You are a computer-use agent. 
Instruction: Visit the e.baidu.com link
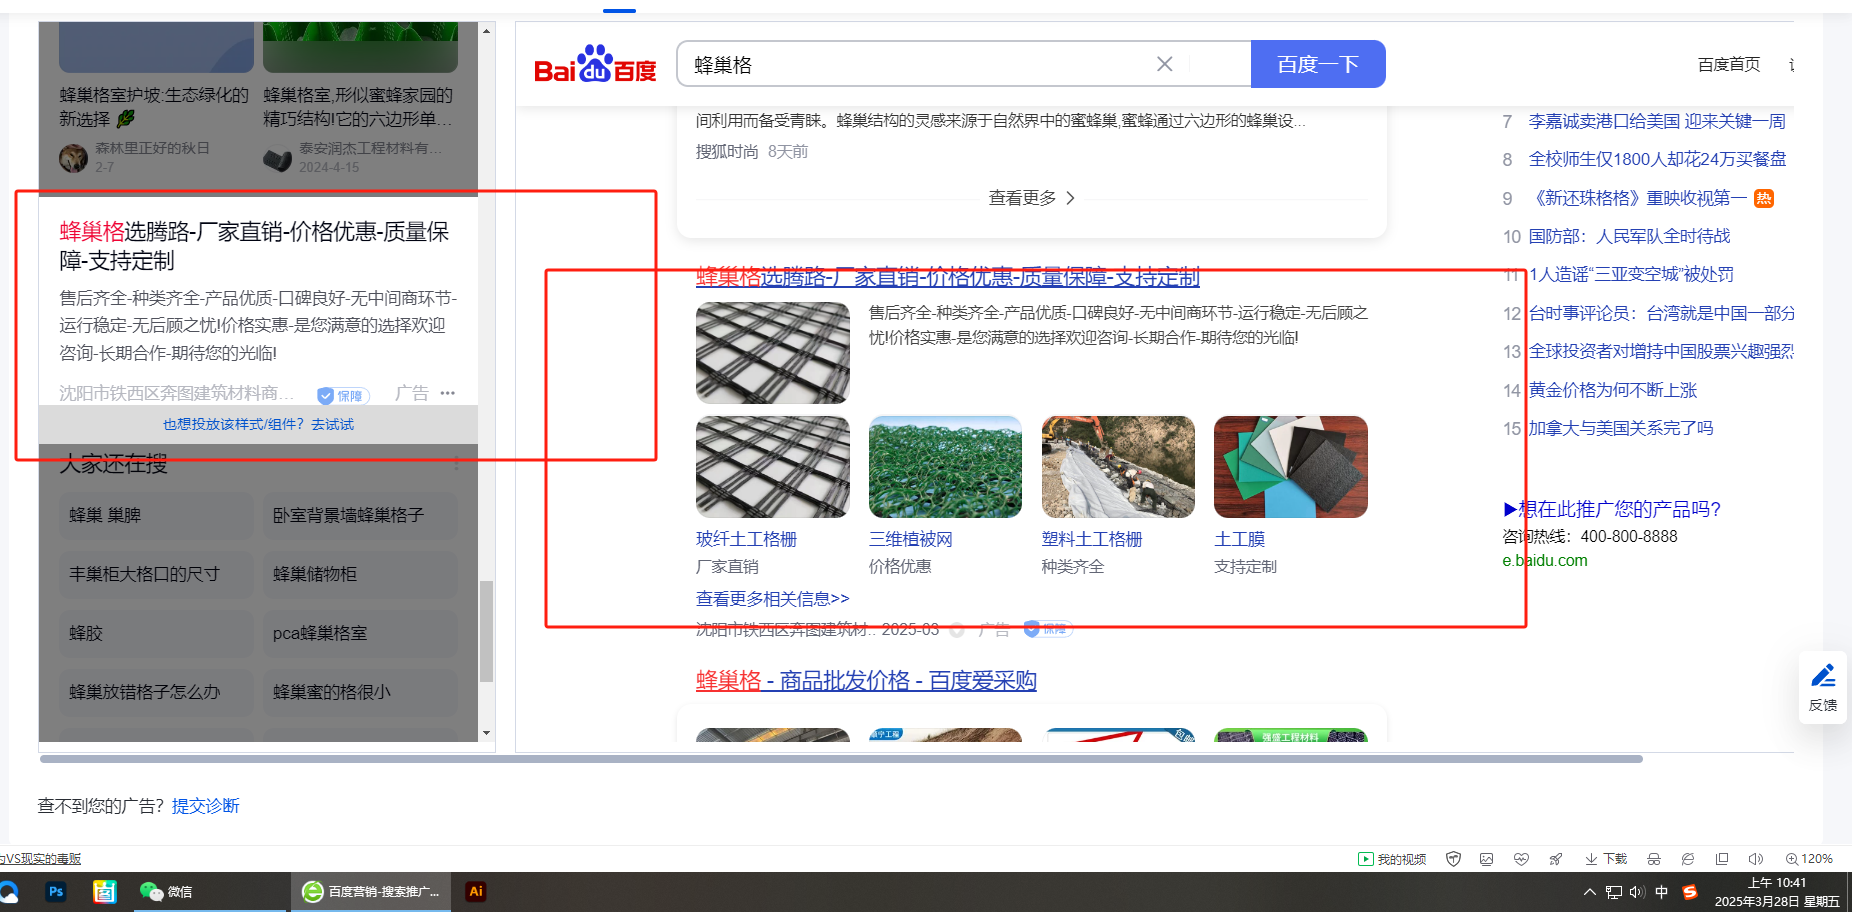(1544, 560)
